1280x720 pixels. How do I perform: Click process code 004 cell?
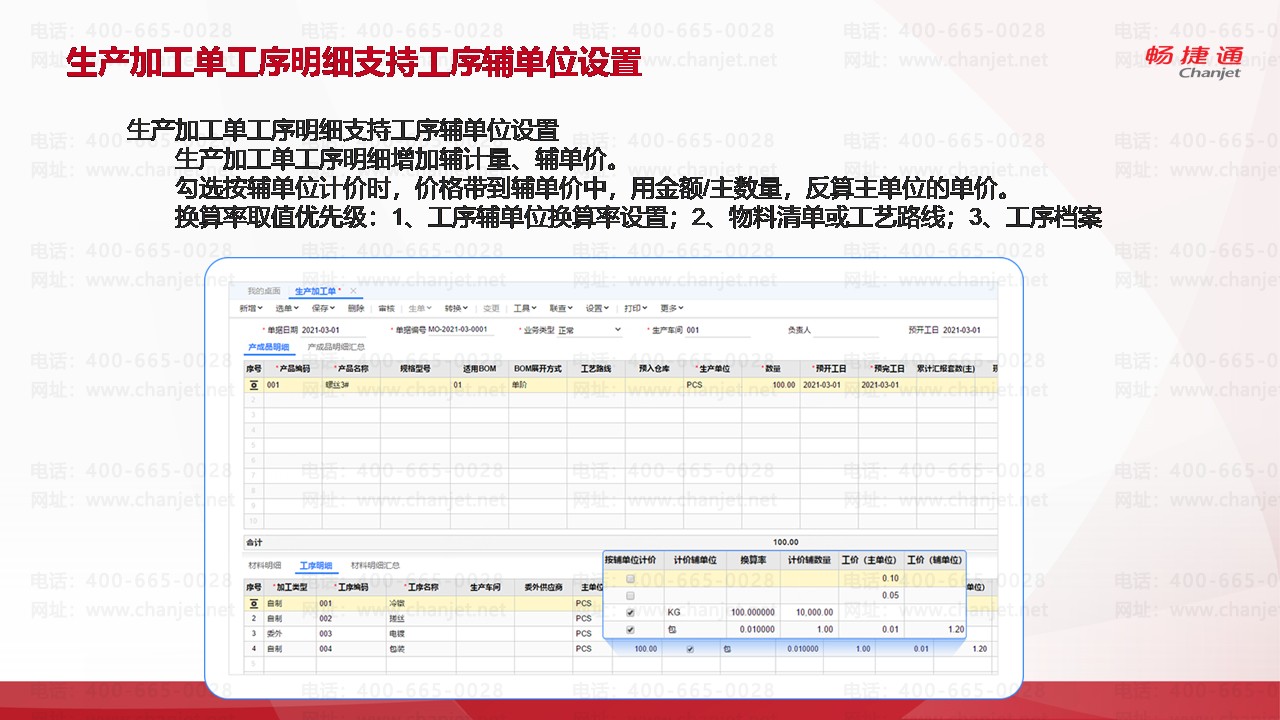click(349, 648)
